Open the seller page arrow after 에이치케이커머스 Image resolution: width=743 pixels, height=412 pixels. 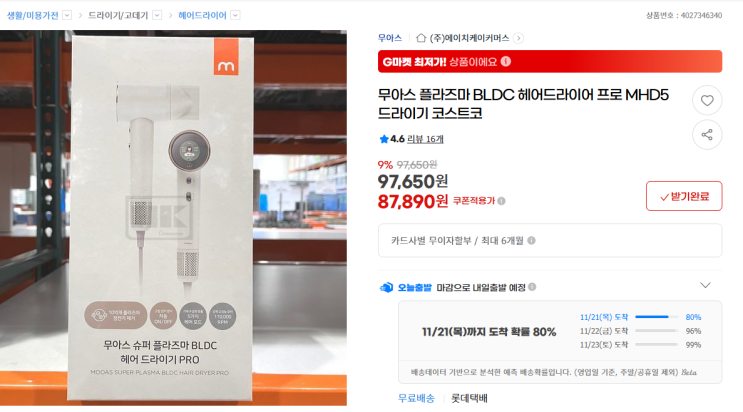(x=518, y=38)
